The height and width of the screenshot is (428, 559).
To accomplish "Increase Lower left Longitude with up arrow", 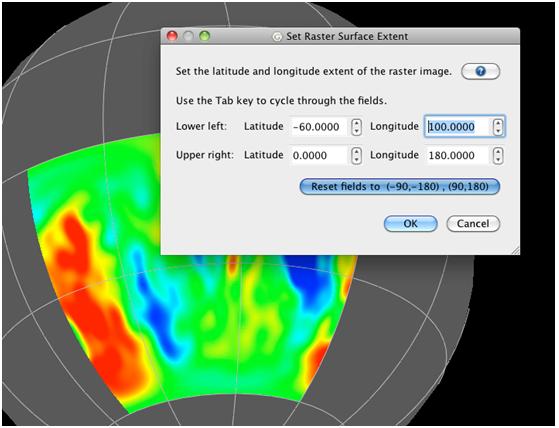I will click(x=498, y=123).
